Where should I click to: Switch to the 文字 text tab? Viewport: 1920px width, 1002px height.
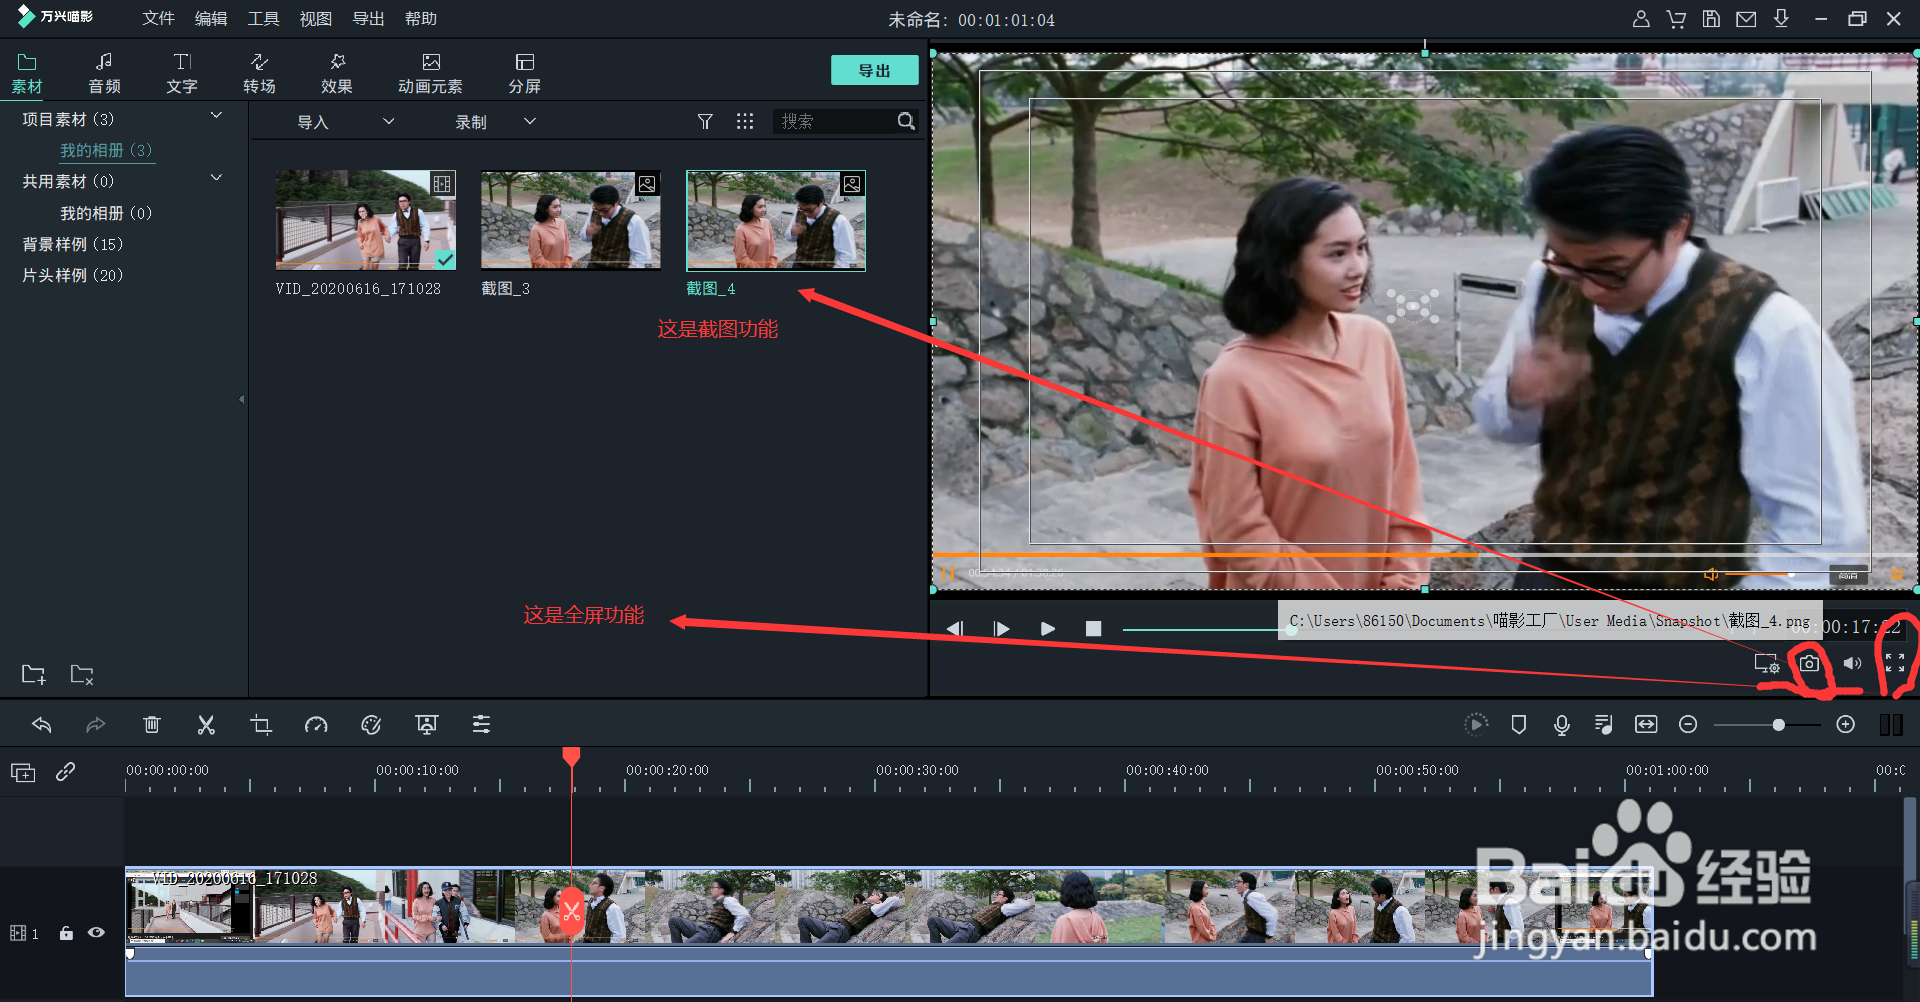point(182,74)
